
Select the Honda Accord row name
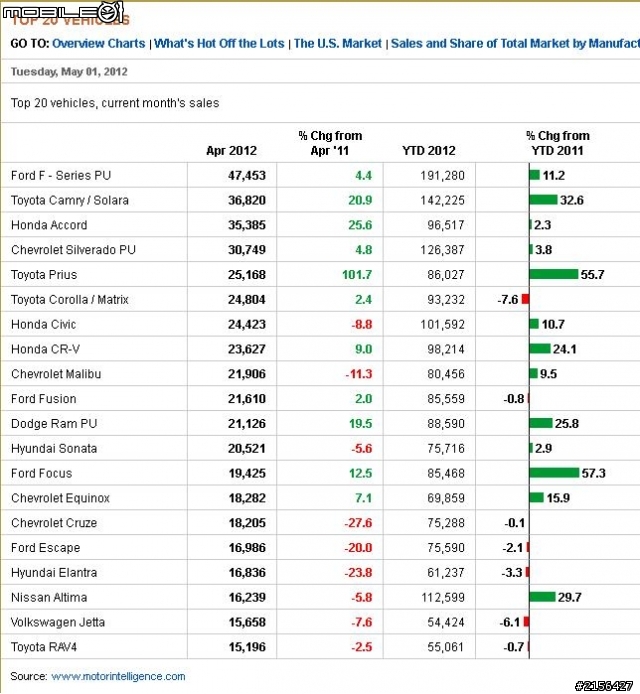click(49, 225)
